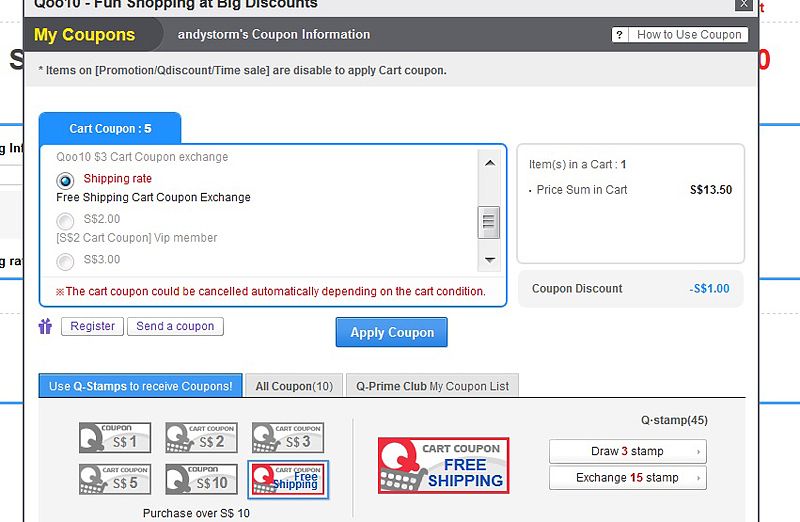This screenshot has width=800, height=522.
Task: Select the Shipping rate radio button
Action: [x=65, y=180]
